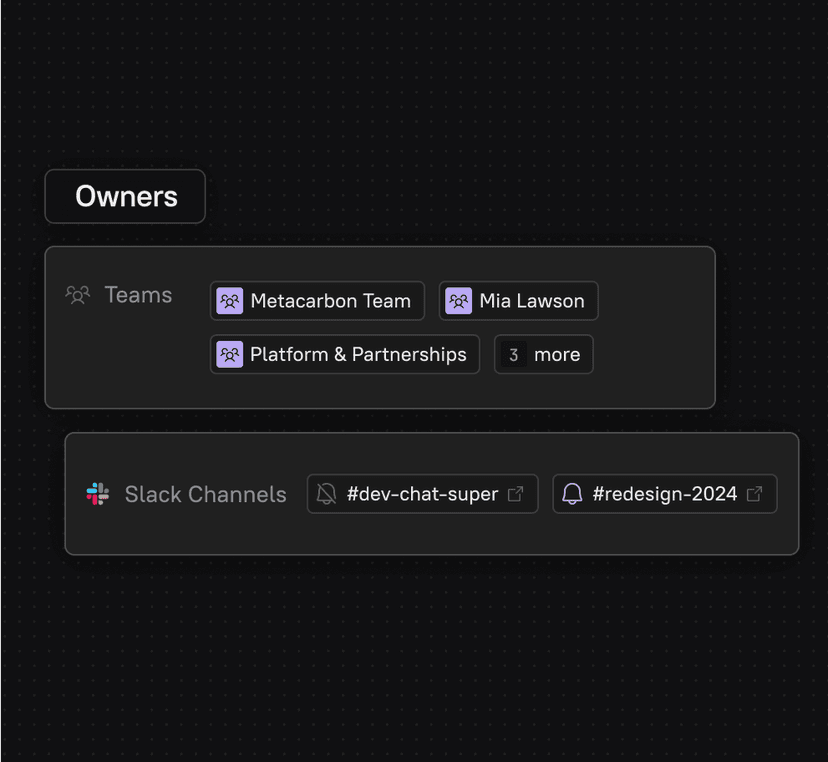Screen dimensions: 828x762
Task: Select the Teams row label
Action: 138,295
